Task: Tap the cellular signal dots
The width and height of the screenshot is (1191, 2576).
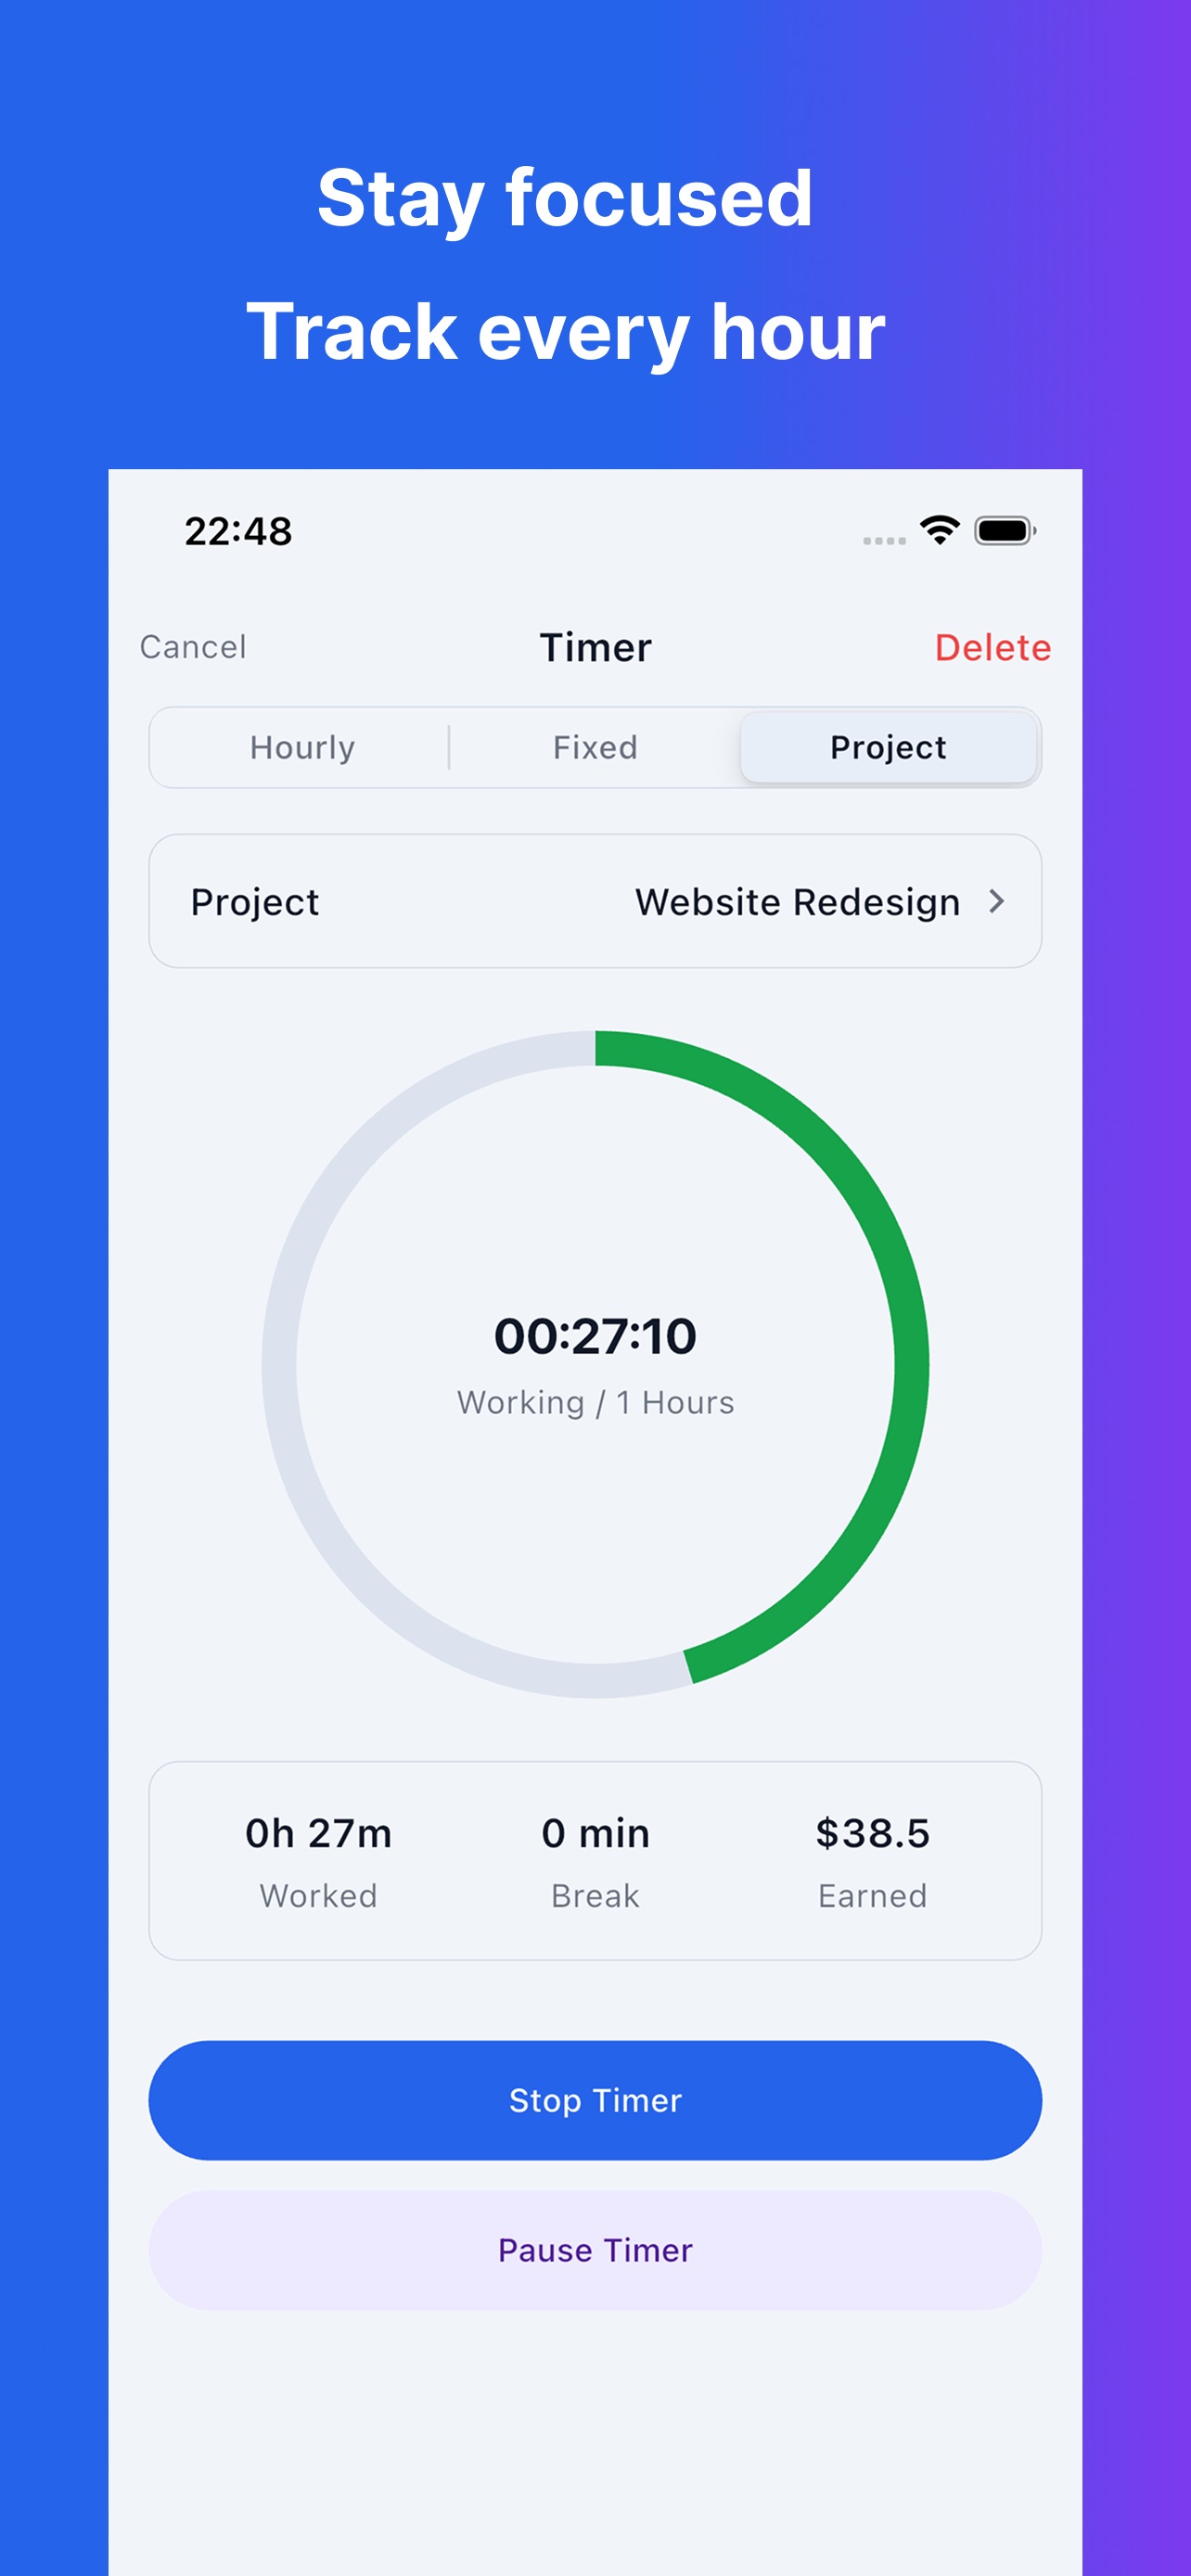Action: [x=884, y=540]
